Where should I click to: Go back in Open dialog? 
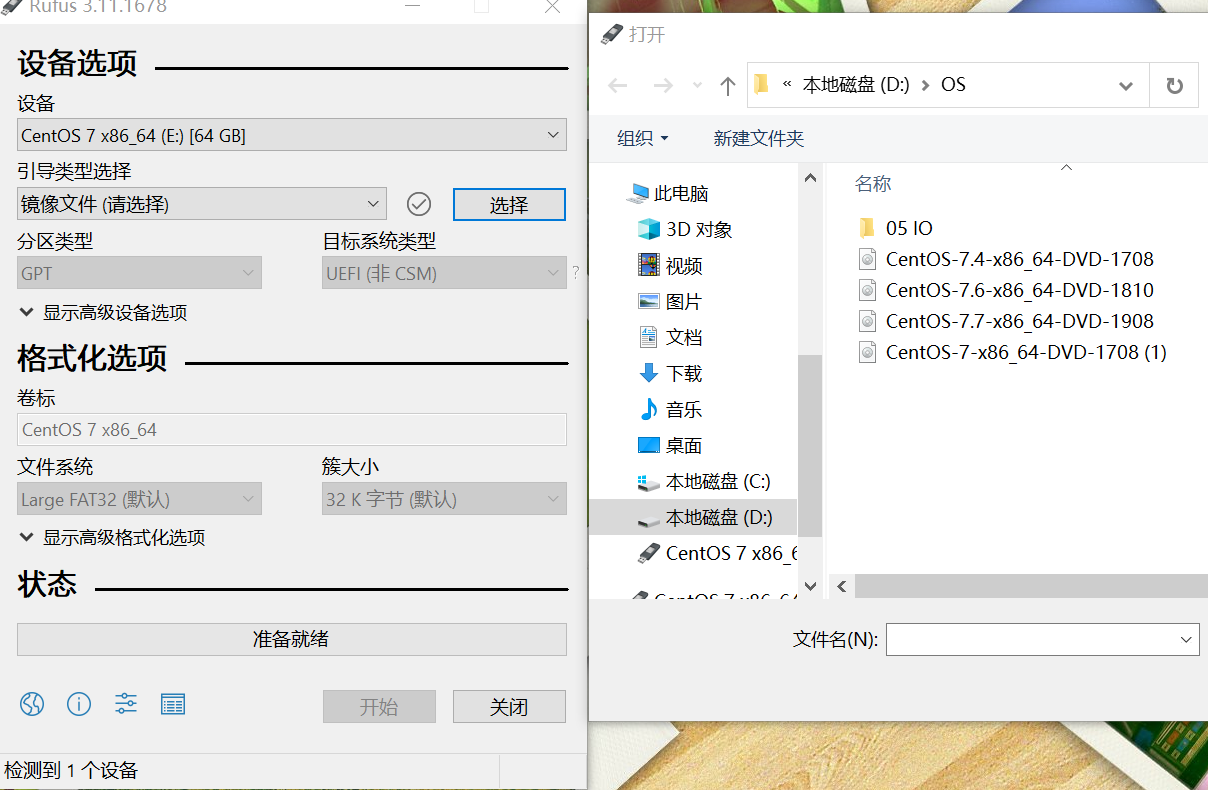click(618, 86)
